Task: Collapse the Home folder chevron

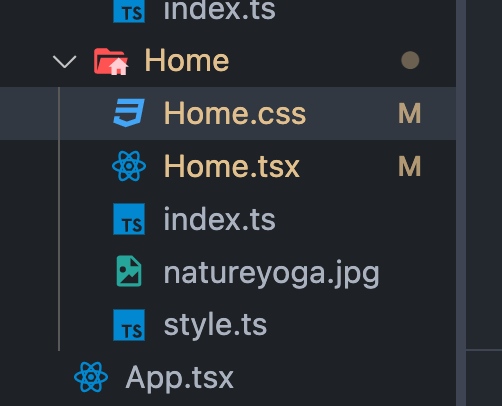Action: [x=64, y=61]
